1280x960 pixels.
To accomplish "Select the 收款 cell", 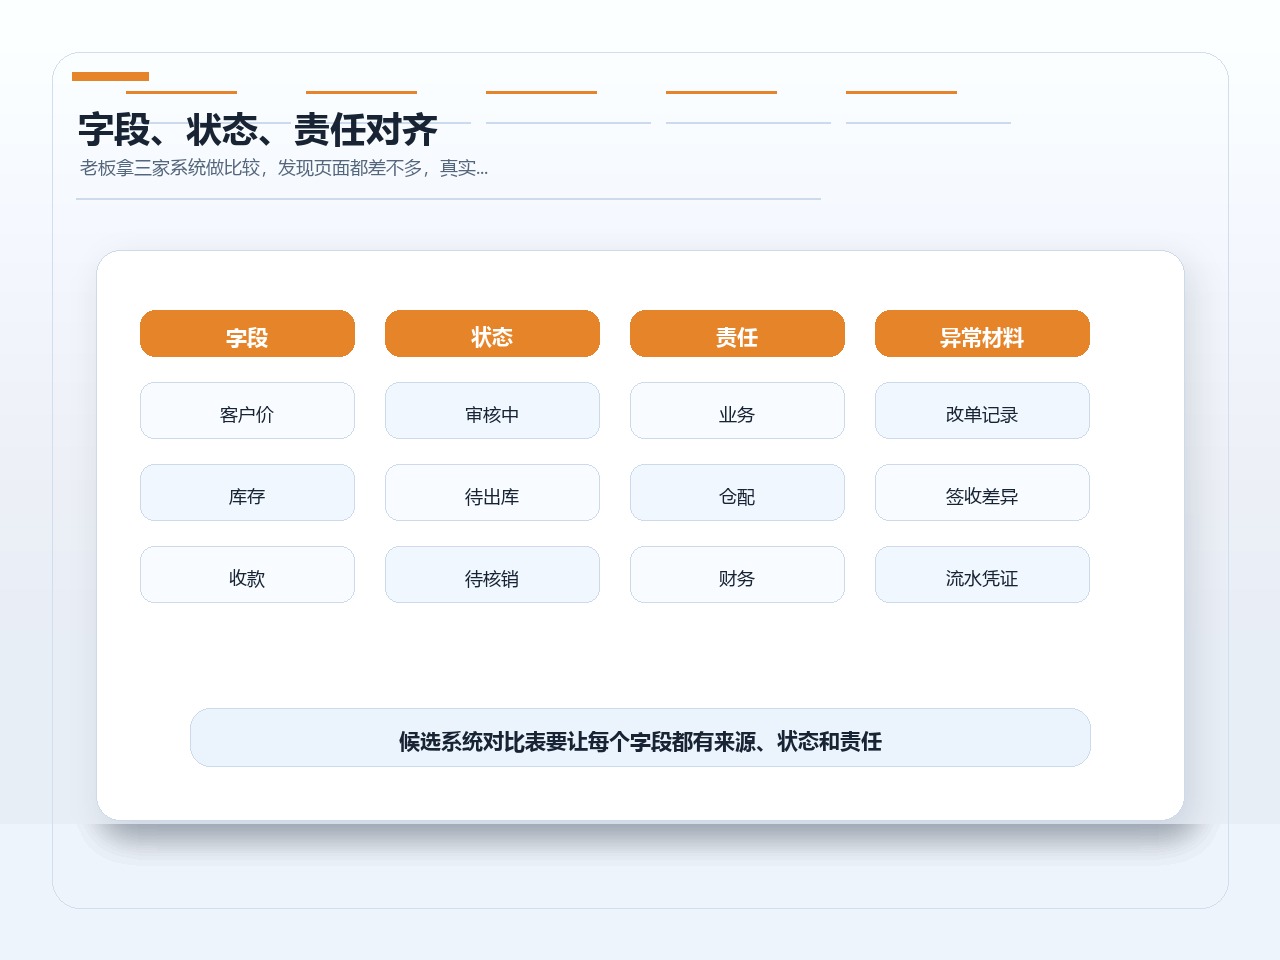I will pyautogui.click(x=247, y=574).
